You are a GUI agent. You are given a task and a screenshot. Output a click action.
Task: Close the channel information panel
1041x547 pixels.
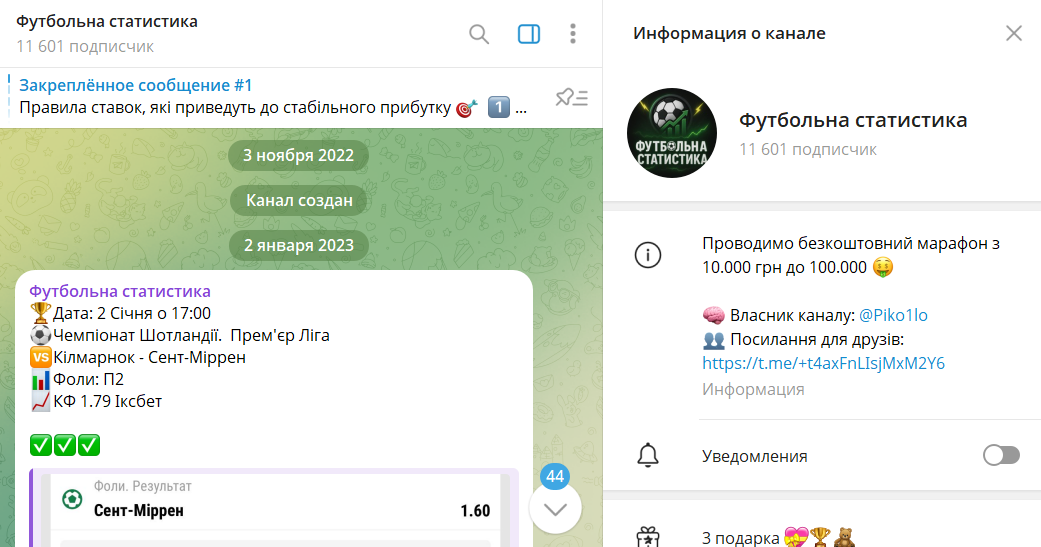[1013, 33]
